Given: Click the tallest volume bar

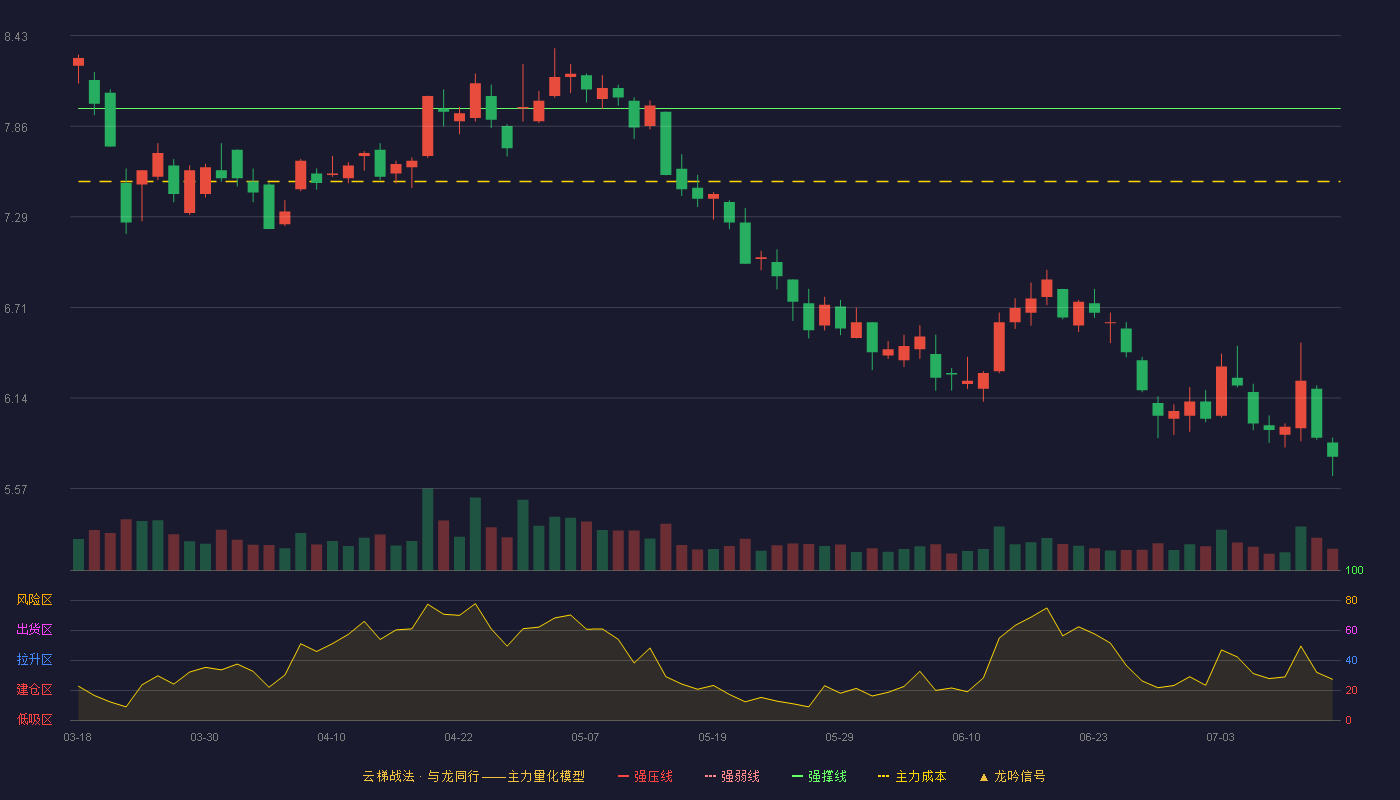Looking at the screenshot, I should (427, 529).
